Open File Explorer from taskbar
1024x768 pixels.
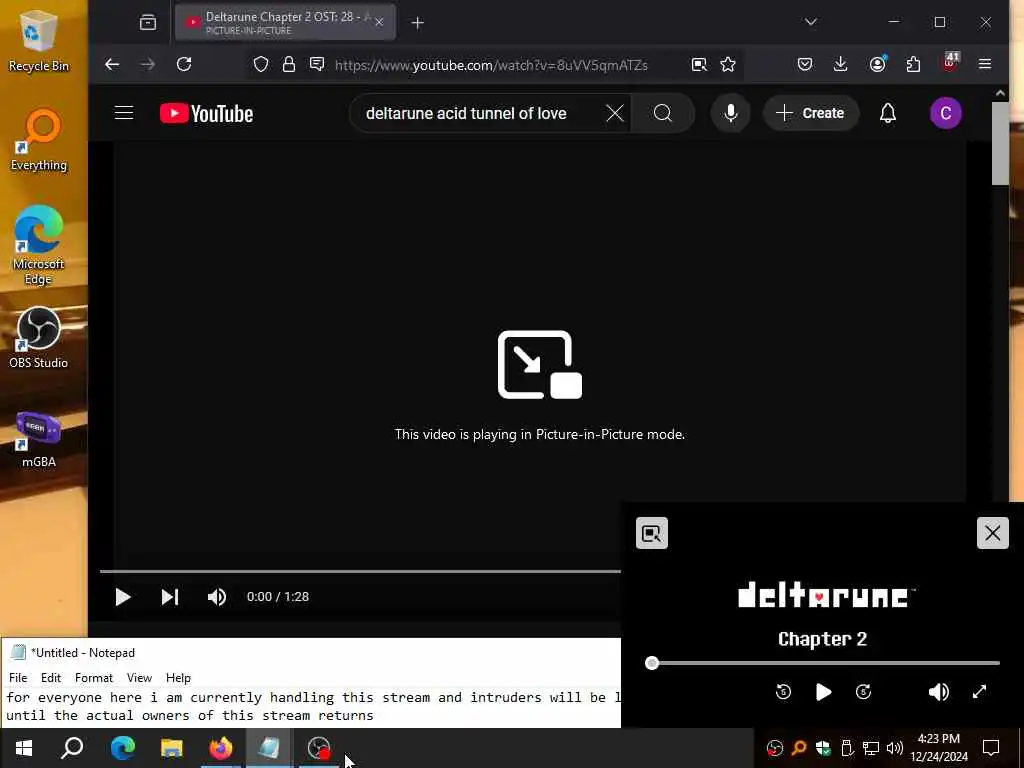point(172,748)
